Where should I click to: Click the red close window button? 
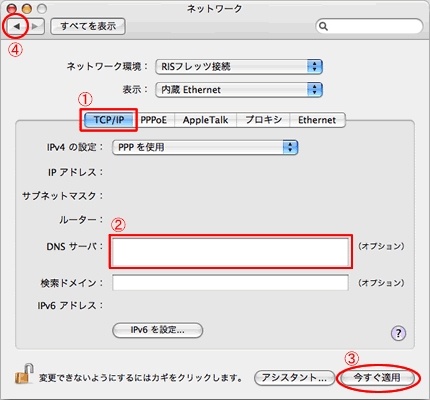click(12, 8)
